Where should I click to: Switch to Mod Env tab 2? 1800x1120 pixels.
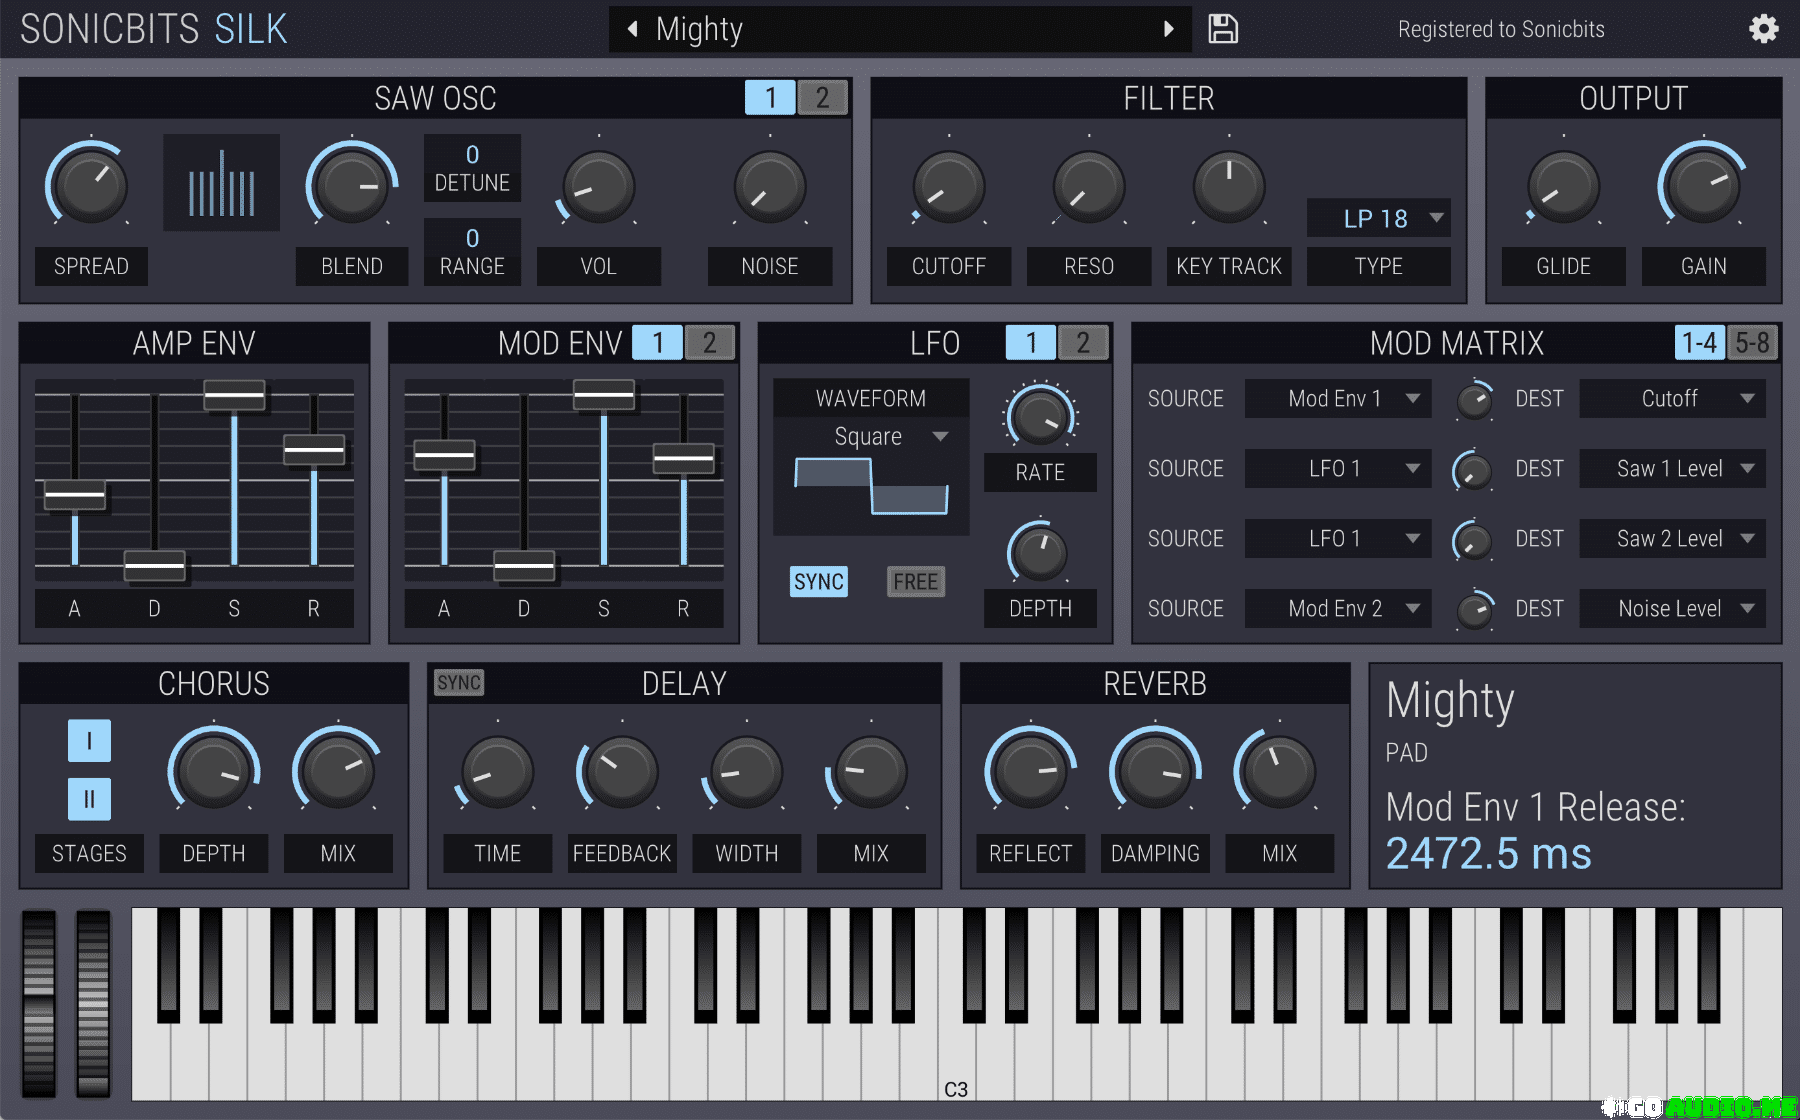pos(709,342)
